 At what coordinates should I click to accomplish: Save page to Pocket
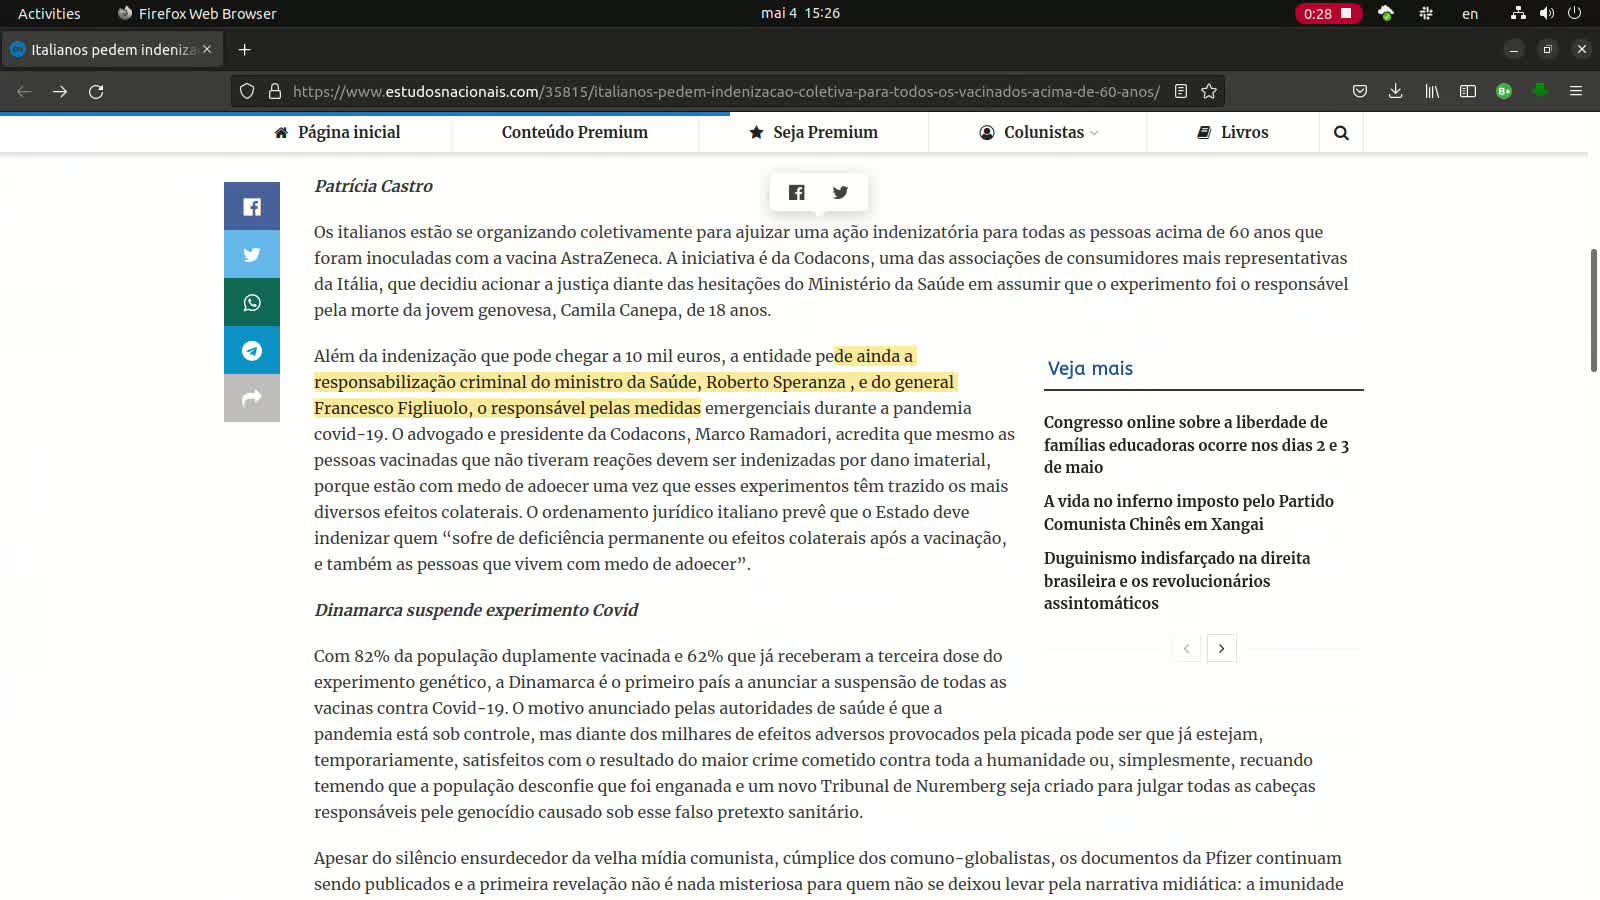(x=1360, y=92)
